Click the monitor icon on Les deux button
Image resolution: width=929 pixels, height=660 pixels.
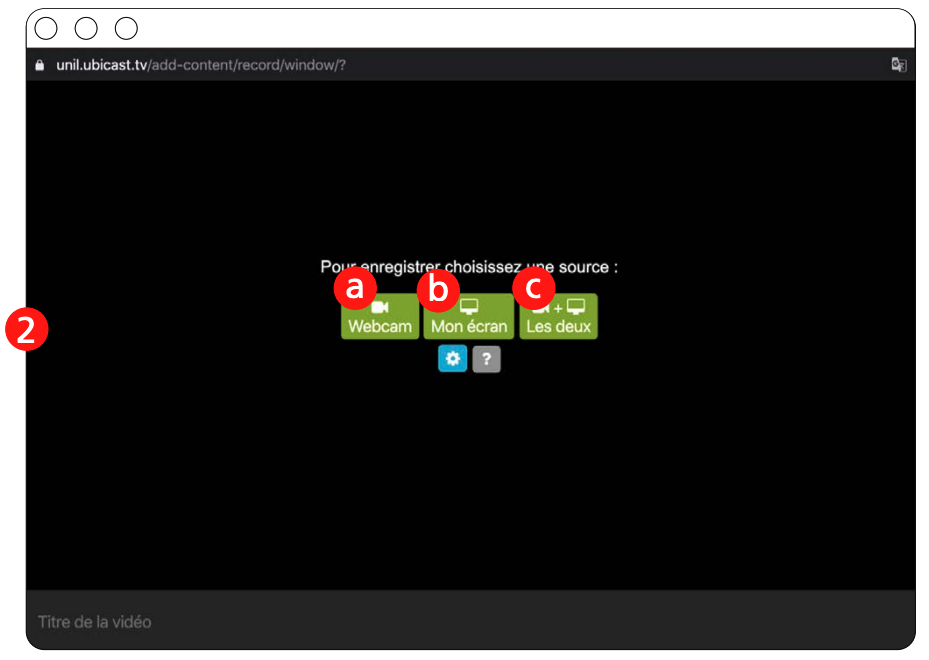pyautogui.click(x=575, y=307)
